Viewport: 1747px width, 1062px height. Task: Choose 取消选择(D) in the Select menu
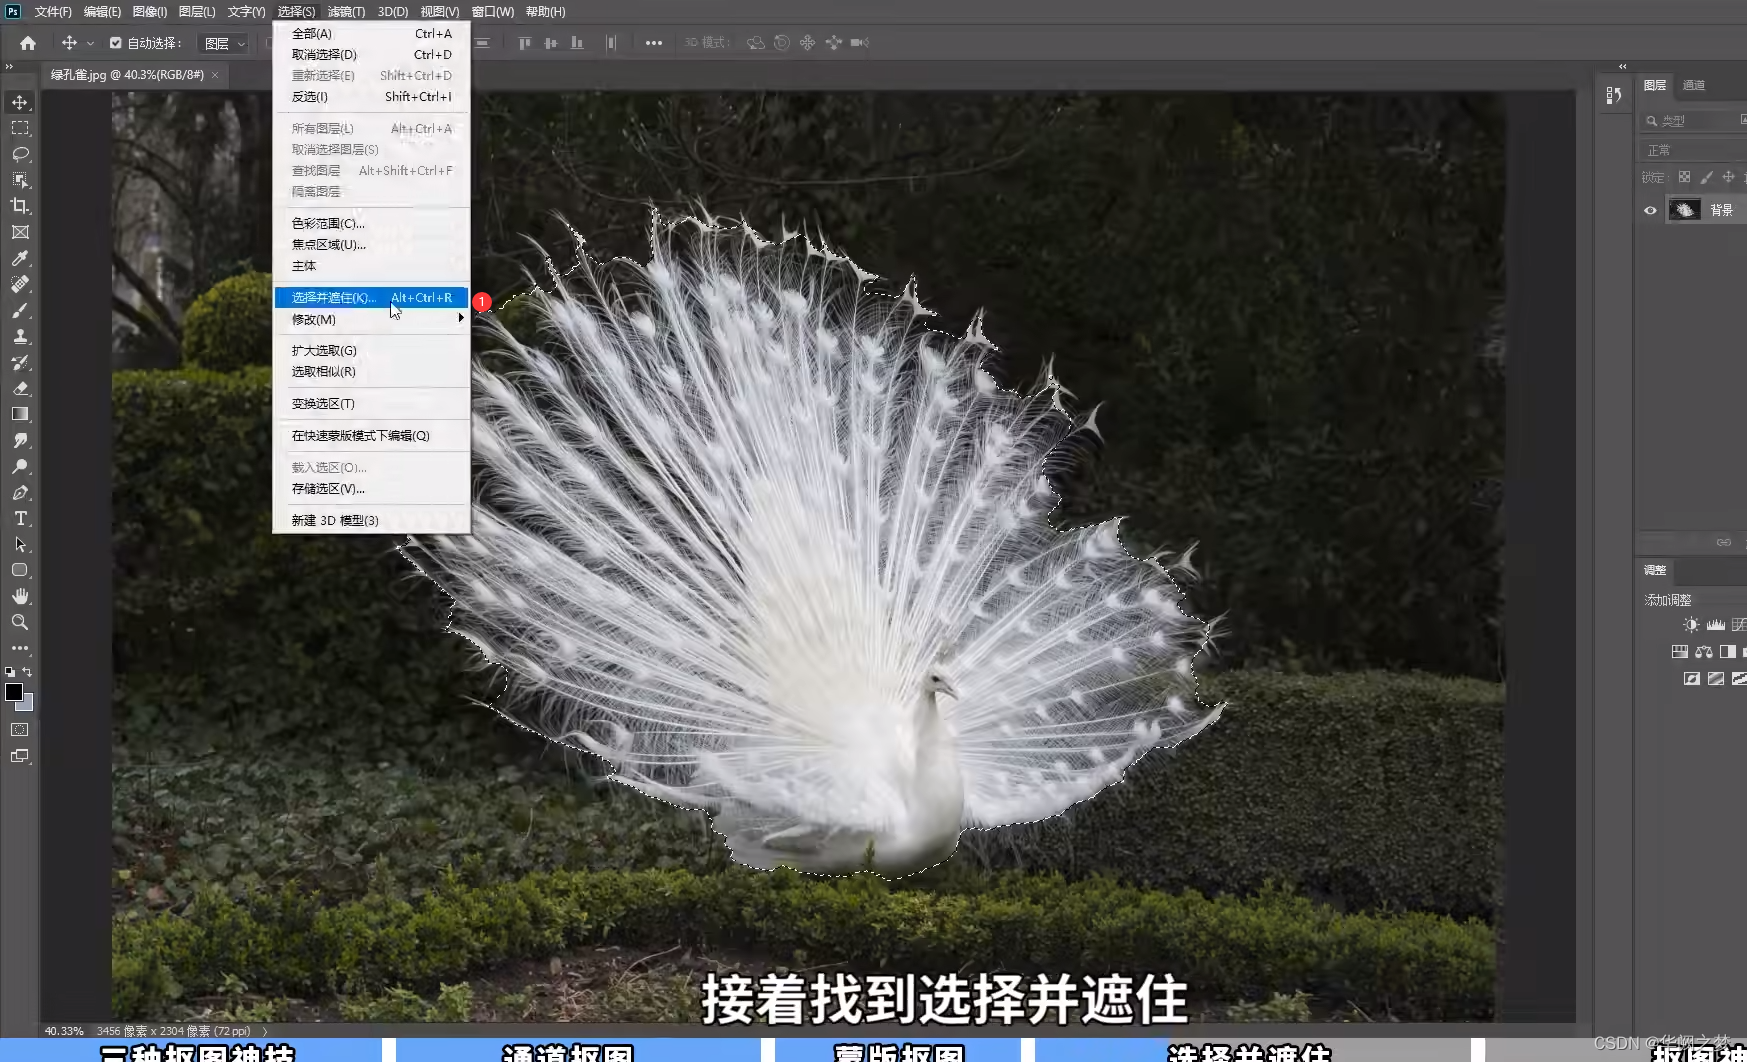pyautogui.click(x=371, y=55)
